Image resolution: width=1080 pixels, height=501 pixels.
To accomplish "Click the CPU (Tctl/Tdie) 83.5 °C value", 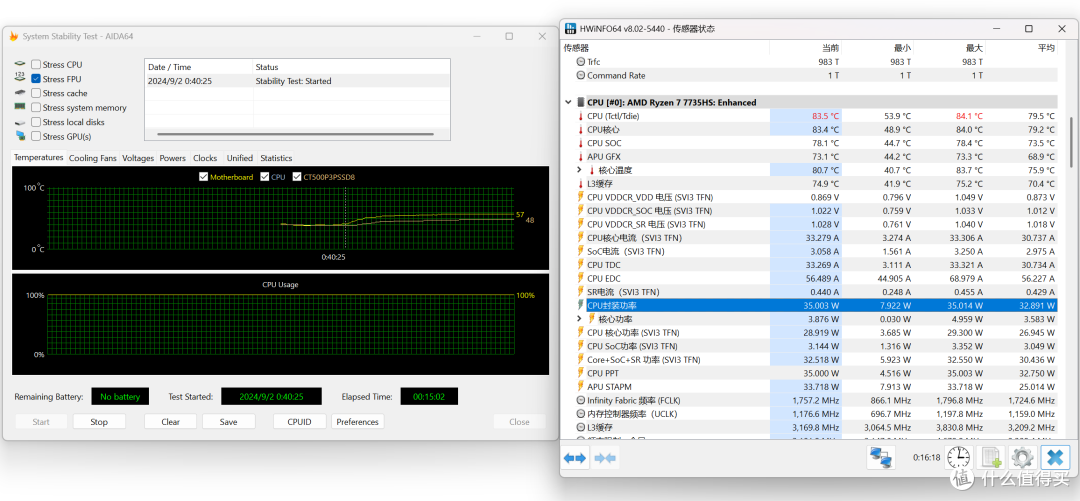I will 825,116.
